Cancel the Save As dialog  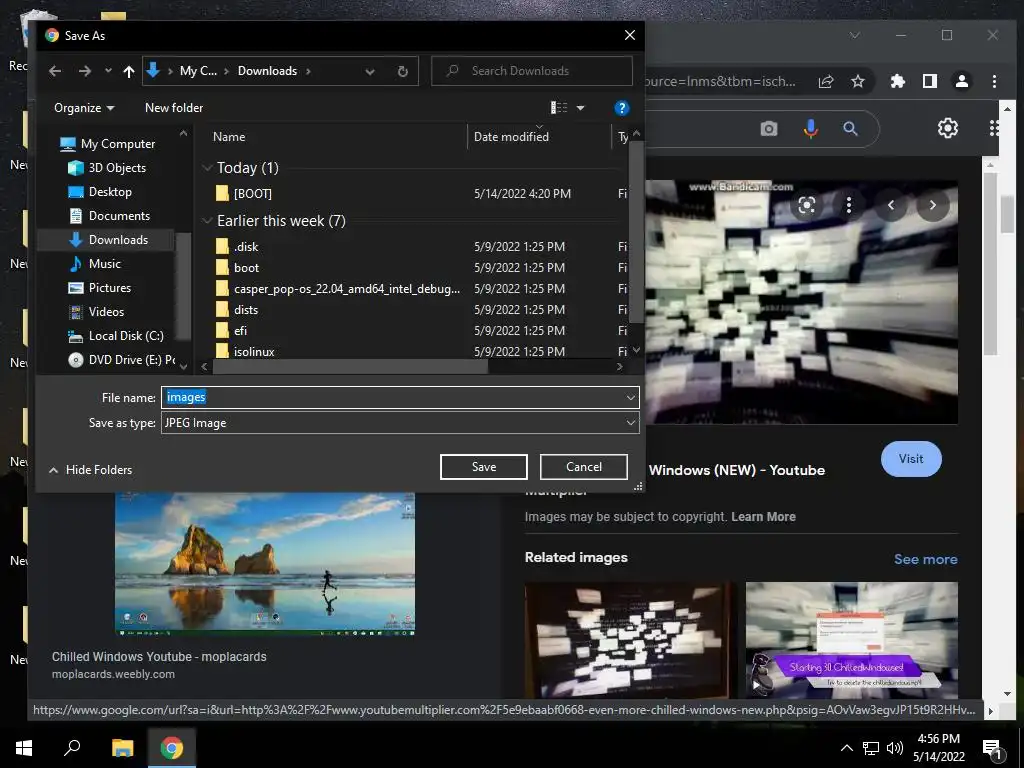click(584, 467)
